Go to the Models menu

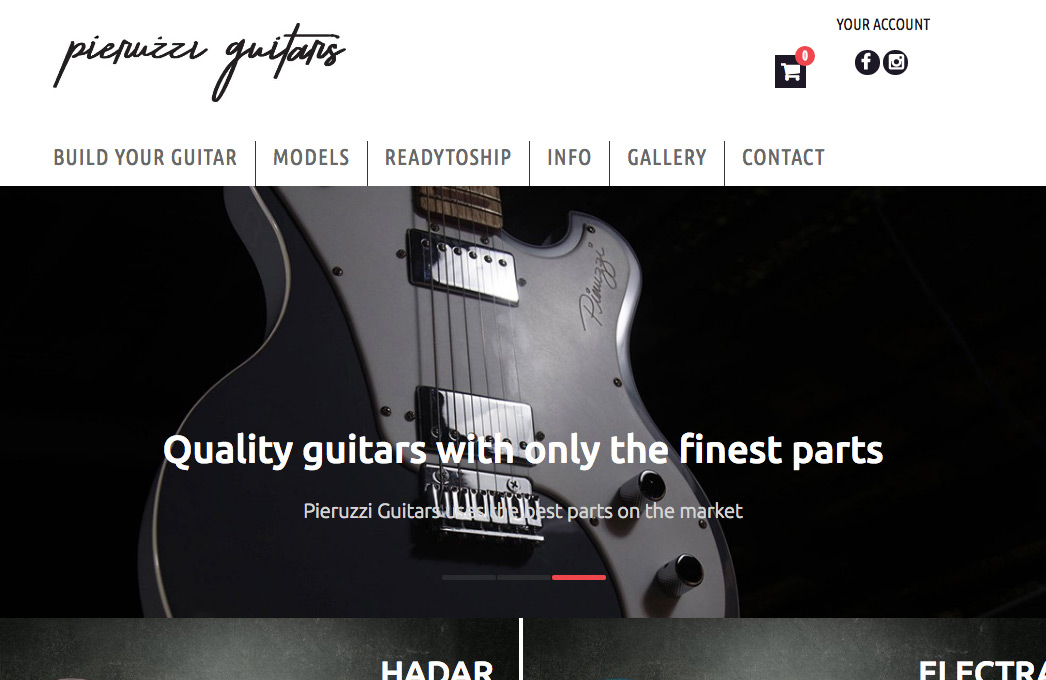(311, 157)
